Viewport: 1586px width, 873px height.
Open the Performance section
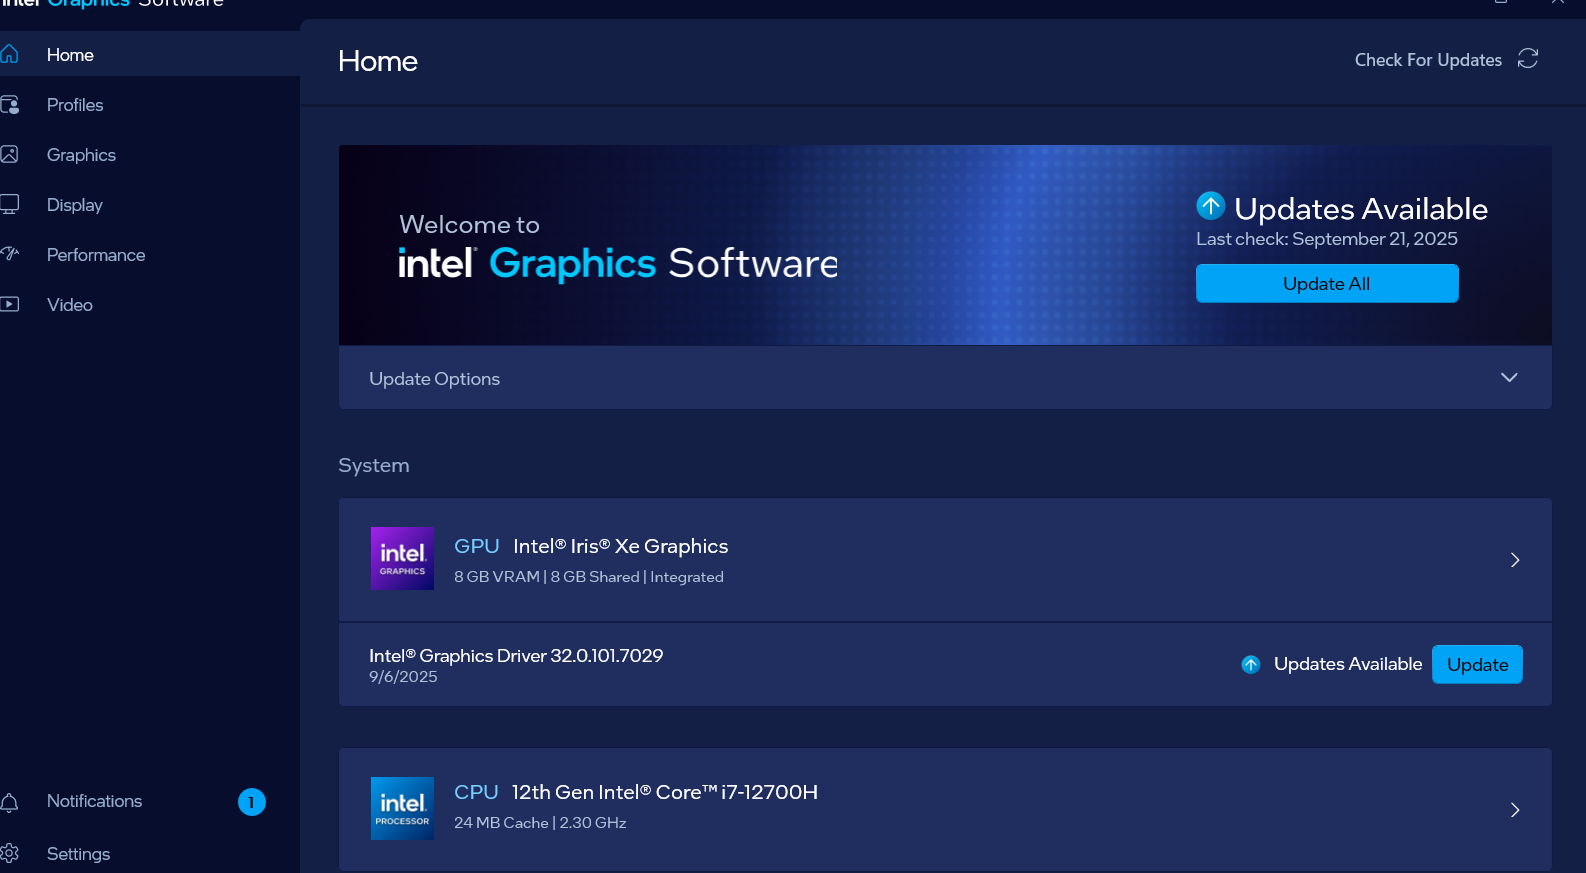point(96,255)
